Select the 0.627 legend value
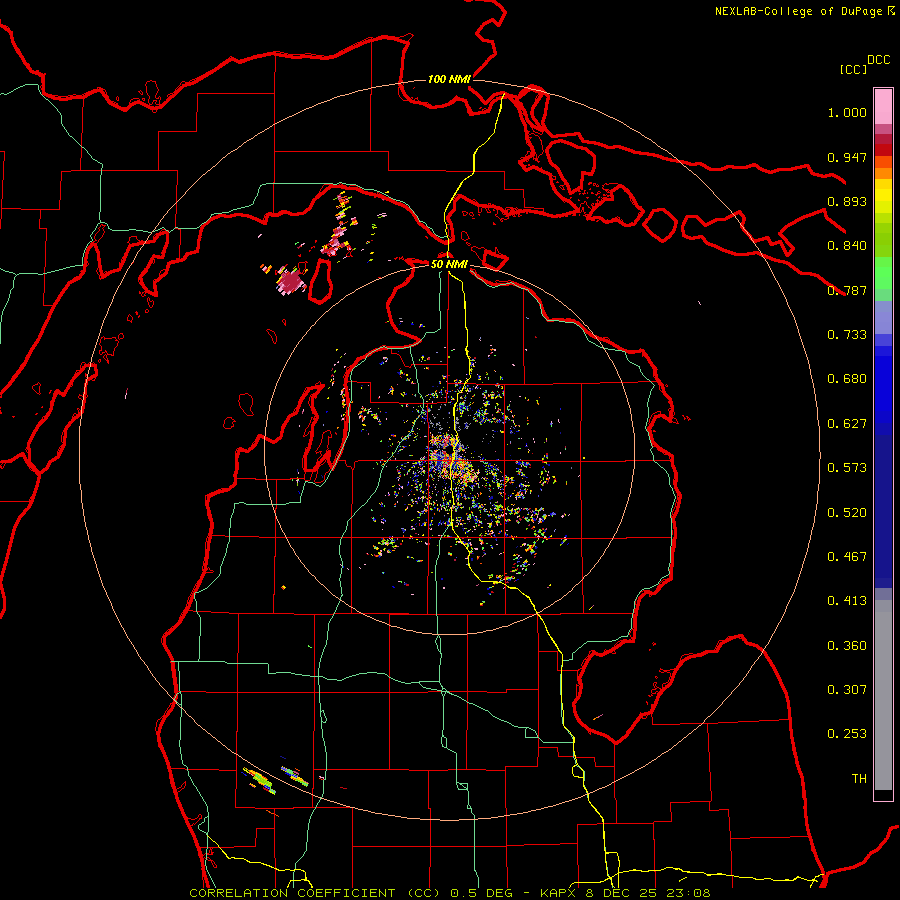Image resolution: width=900 pixels, height=900 pixels. (847, 423)
